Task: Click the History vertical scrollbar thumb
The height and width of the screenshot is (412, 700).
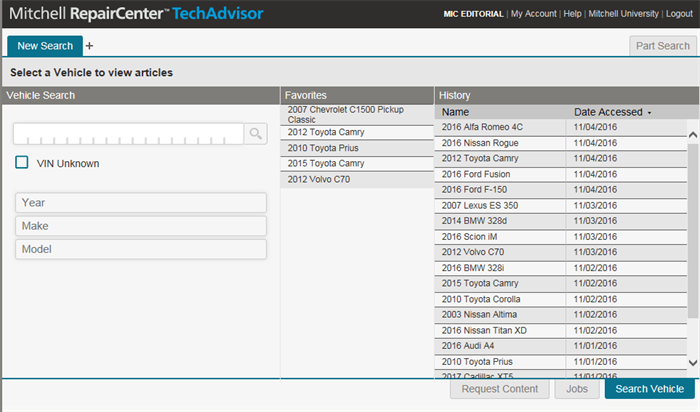Action: (x=693, y=230)
